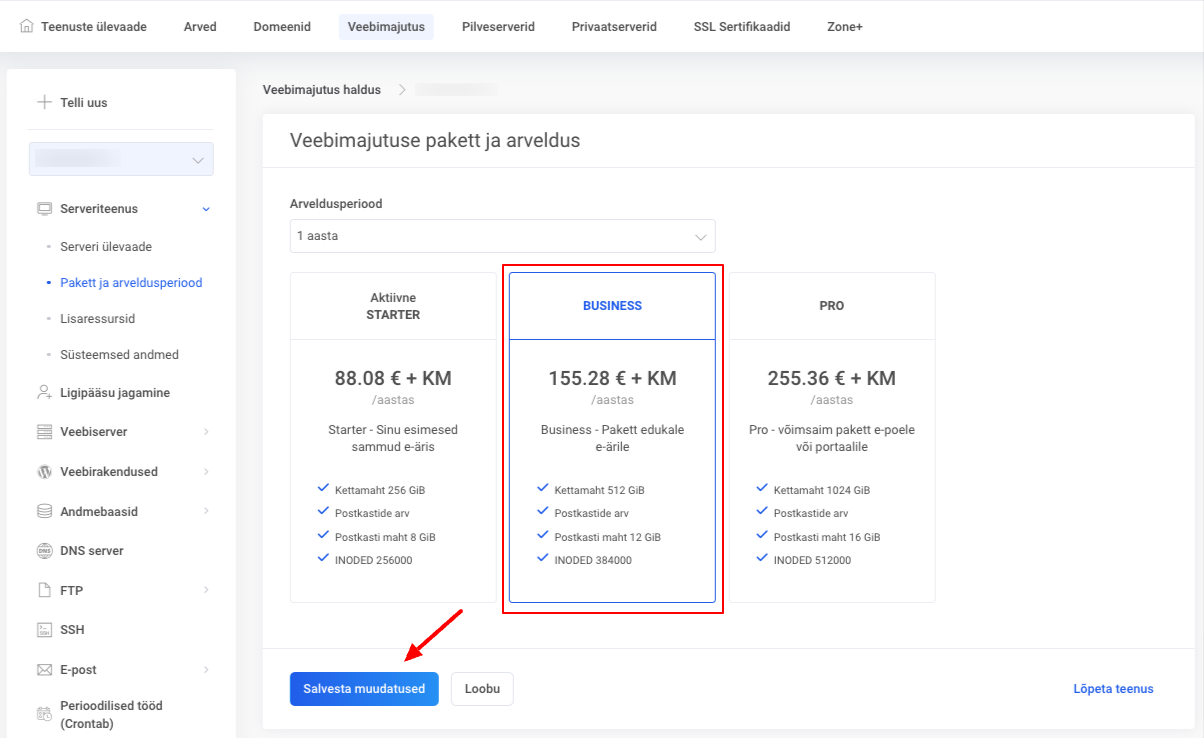Expand the FTP section chevron
The width and height of the screenshot is (1204, 738).
click(206, 590)
